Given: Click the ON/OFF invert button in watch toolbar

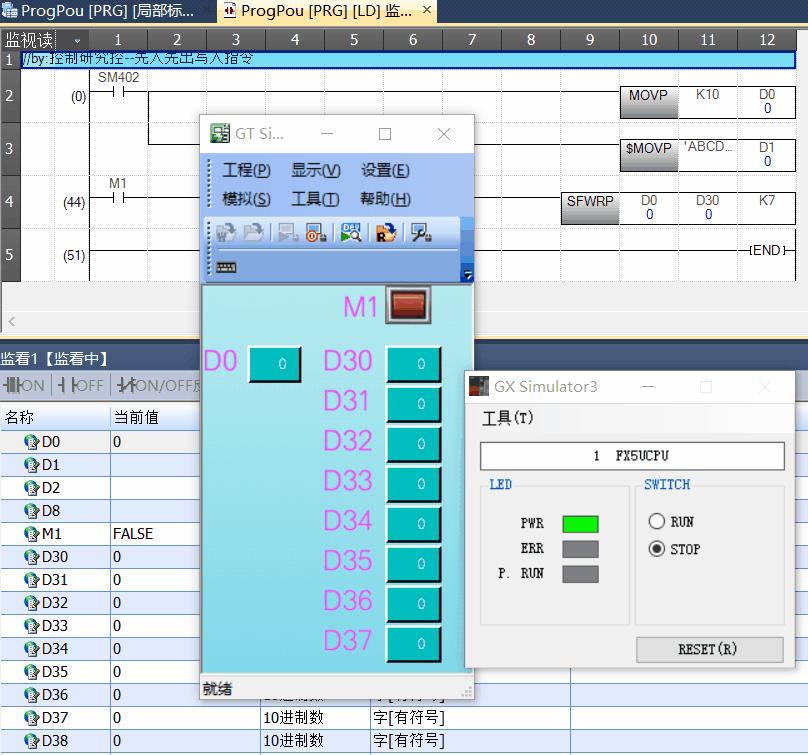Looking at the screenshot, I should 156,385.
